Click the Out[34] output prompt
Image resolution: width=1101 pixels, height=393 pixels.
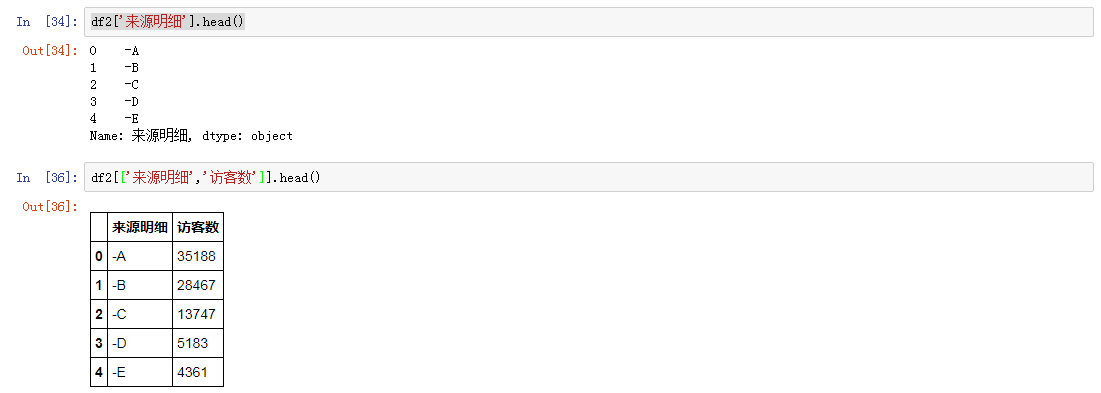pyautogui.click(x=50, y=51)
